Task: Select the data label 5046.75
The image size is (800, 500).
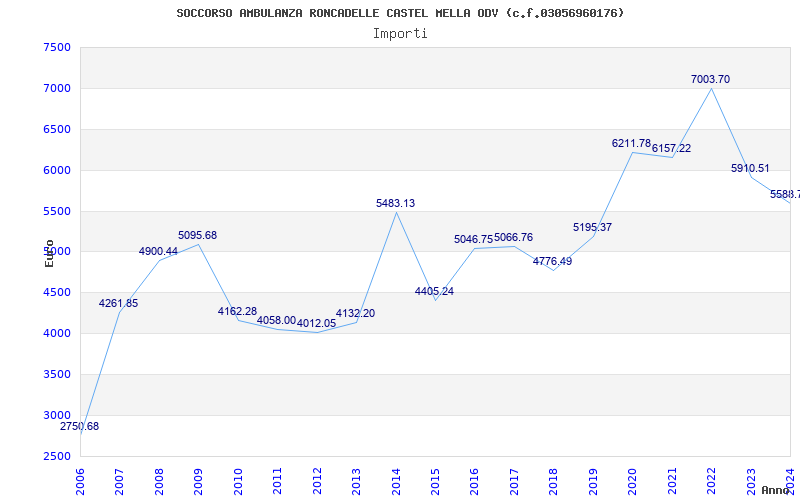Action: (x=473, y=240)
